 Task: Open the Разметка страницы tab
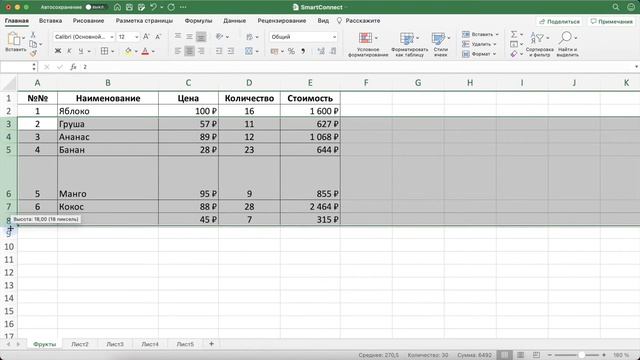coord(144,20)
